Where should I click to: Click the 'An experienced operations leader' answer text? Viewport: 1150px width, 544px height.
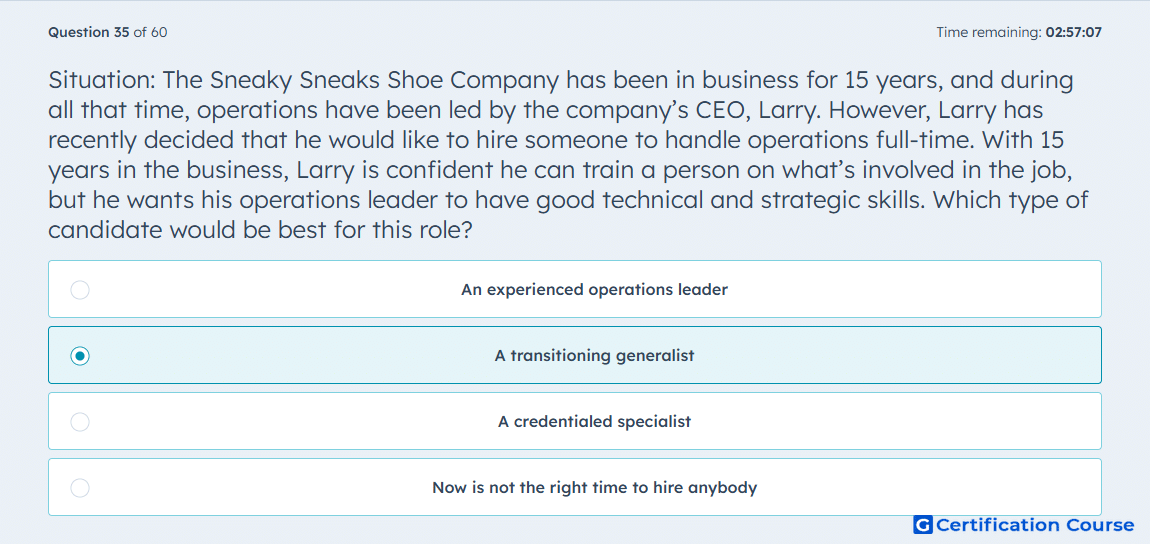click(x=594, y=290)
